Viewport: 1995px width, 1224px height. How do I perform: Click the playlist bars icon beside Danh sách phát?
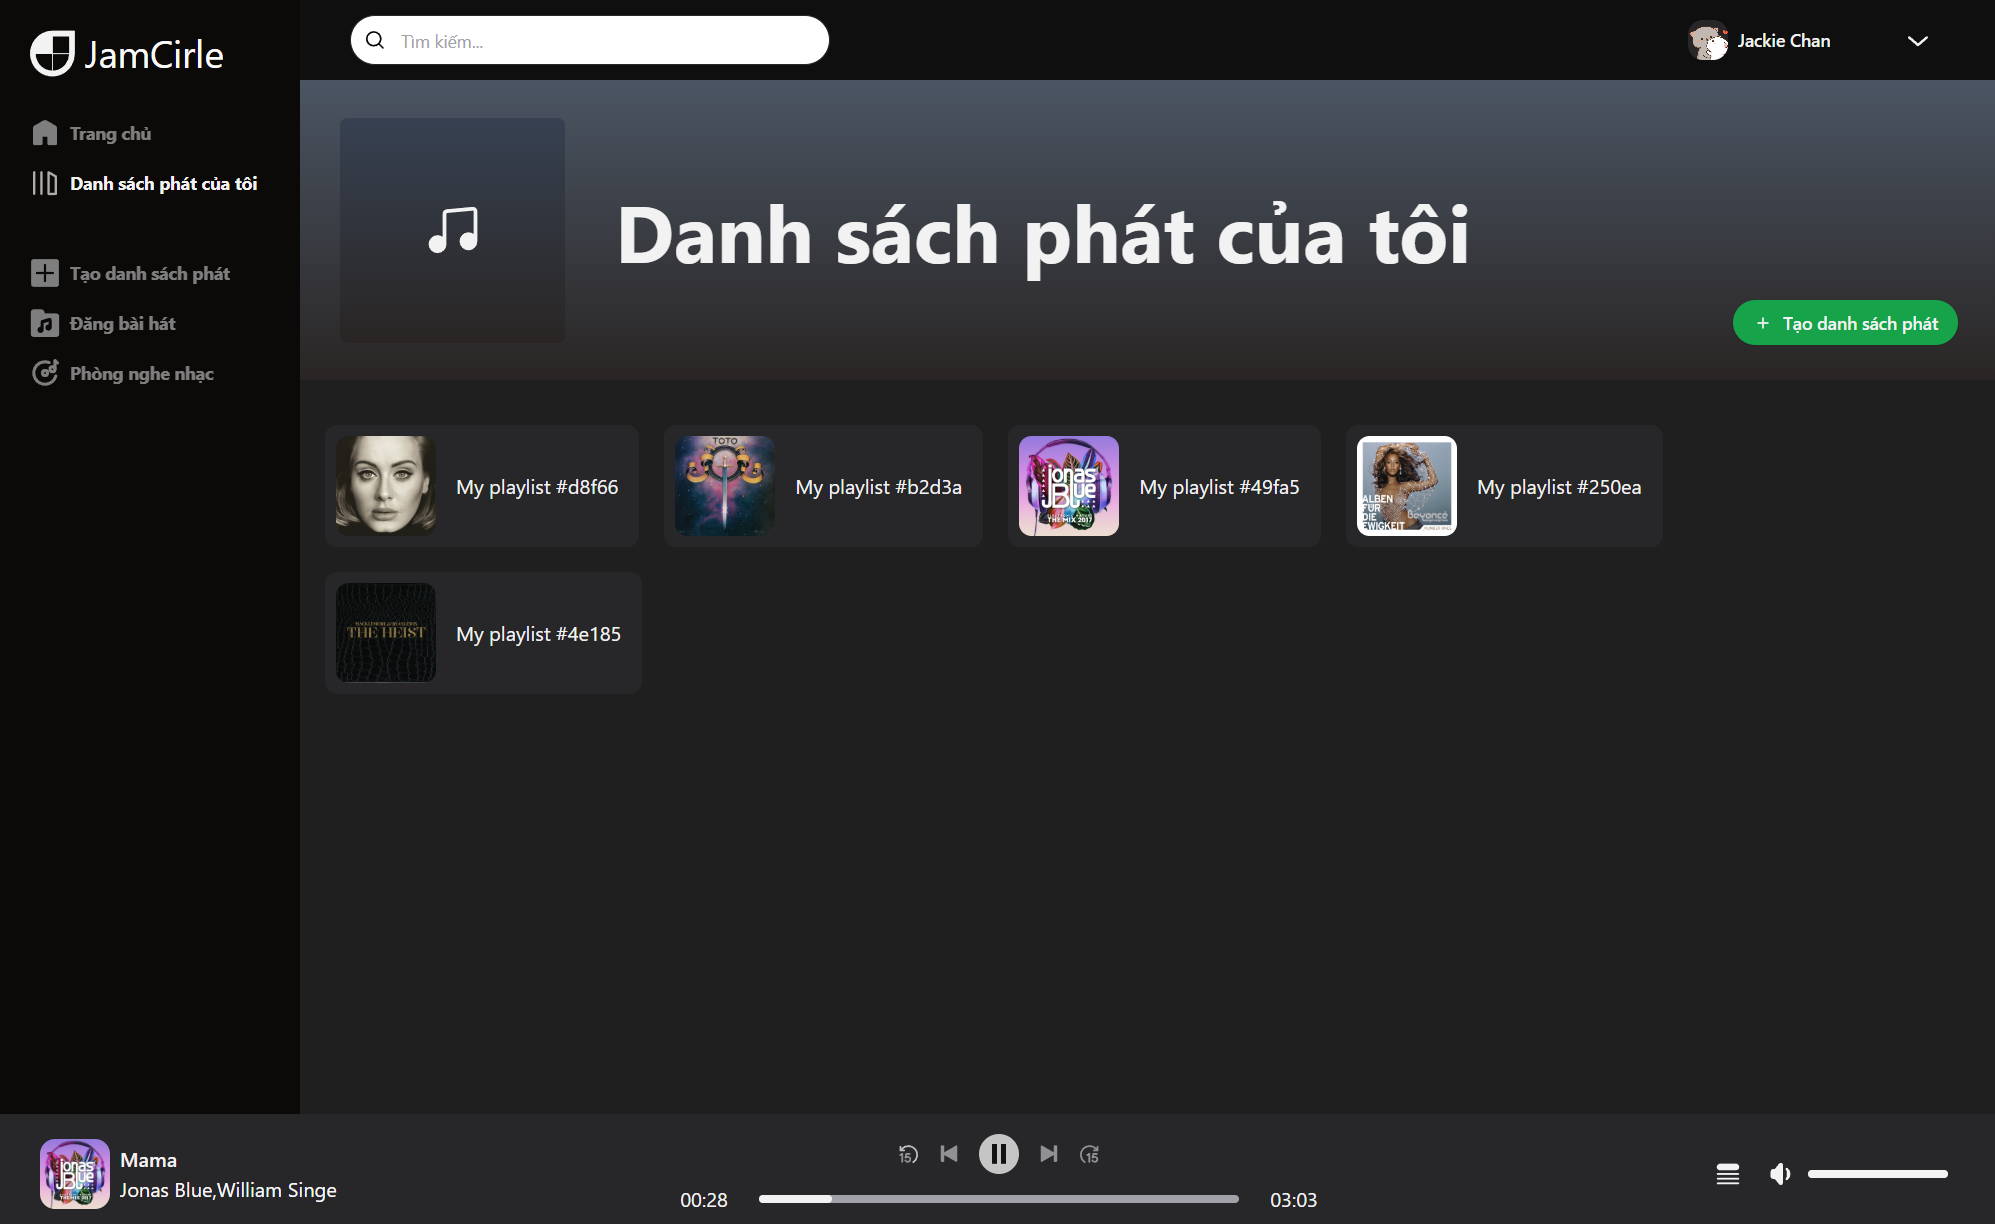[44, 183]
